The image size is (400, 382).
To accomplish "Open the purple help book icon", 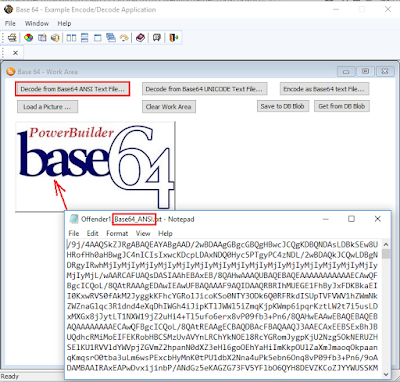I will pyautogui.click(x=140, y=38).
